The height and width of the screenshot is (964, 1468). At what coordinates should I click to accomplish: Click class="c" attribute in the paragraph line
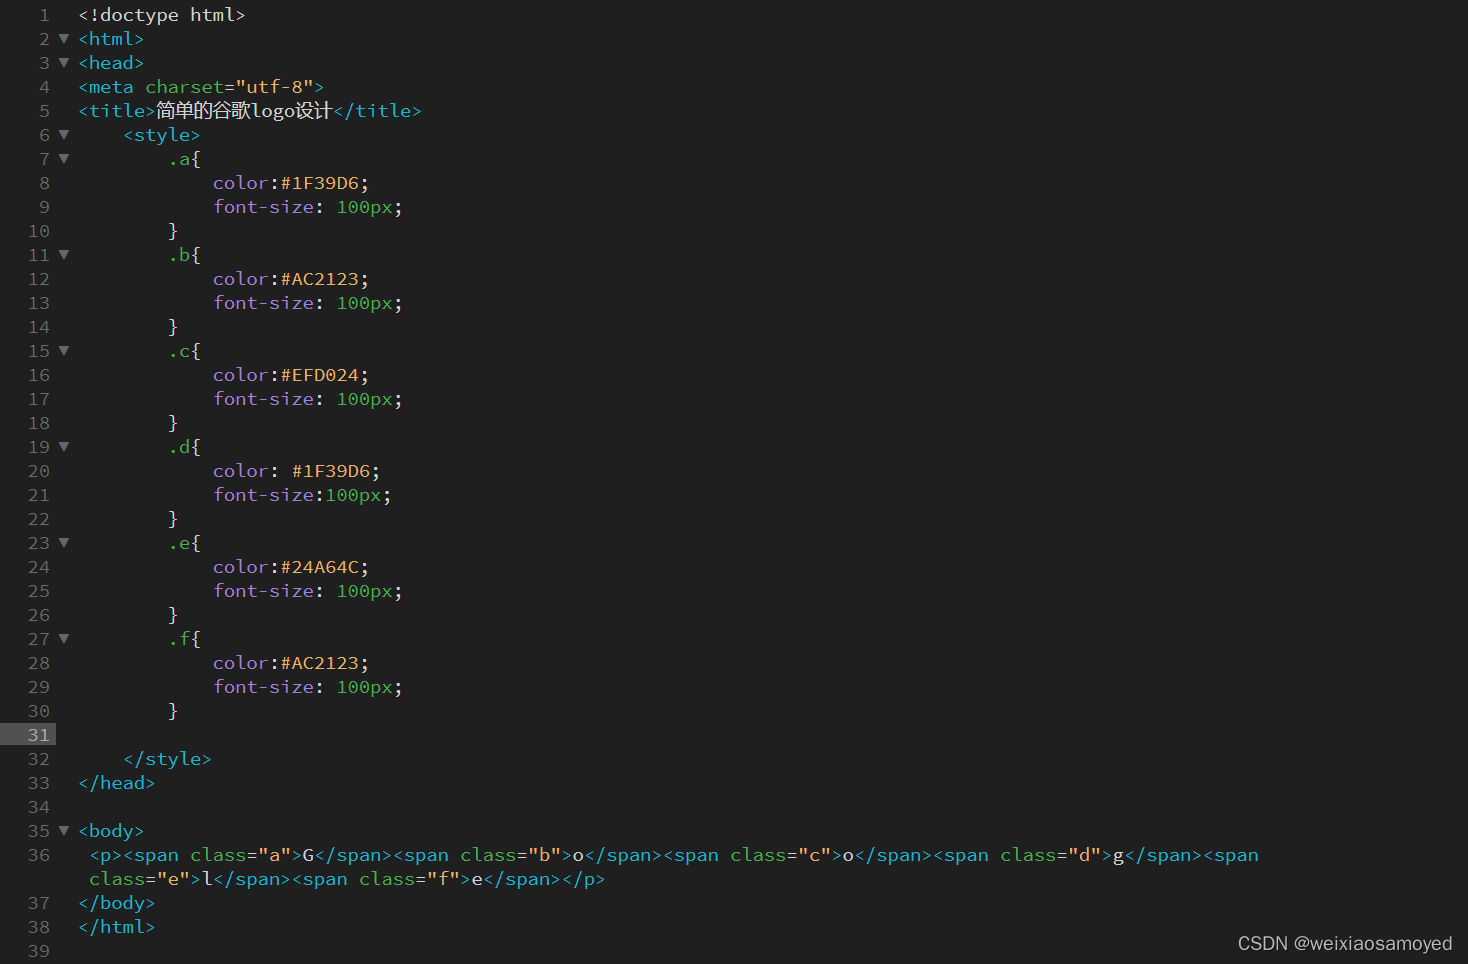780,855
